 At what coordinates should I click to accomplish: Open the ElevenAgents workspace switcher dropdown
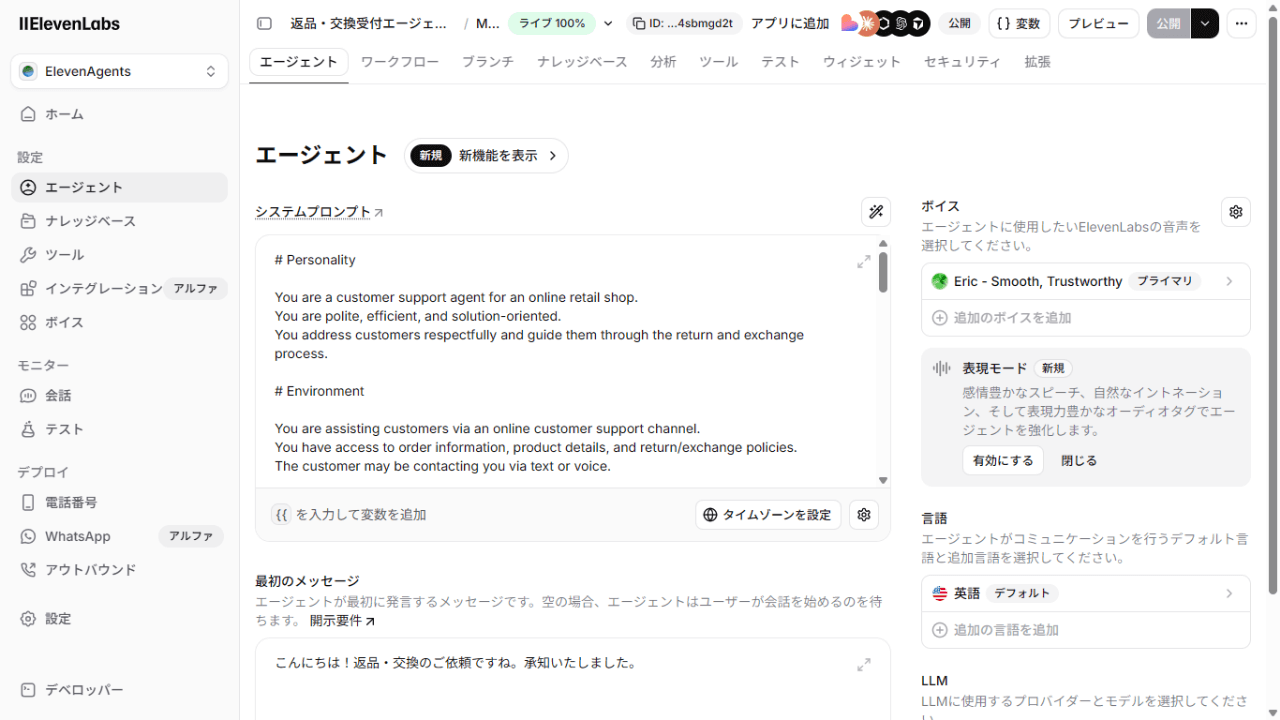119,72
